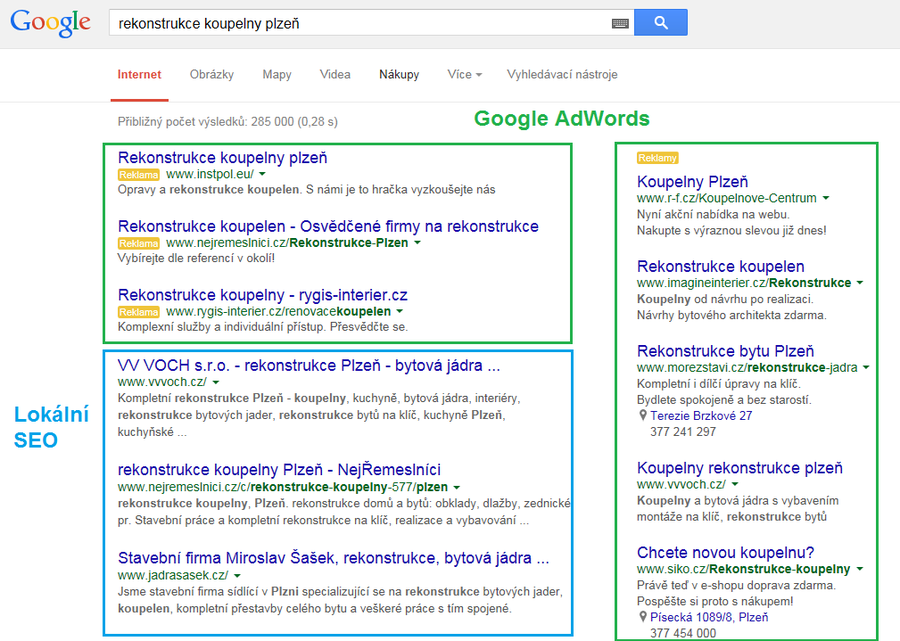Open Vyhledávací nástroje search tools
This screenshot has height=641, width=900.
[562, 75]
